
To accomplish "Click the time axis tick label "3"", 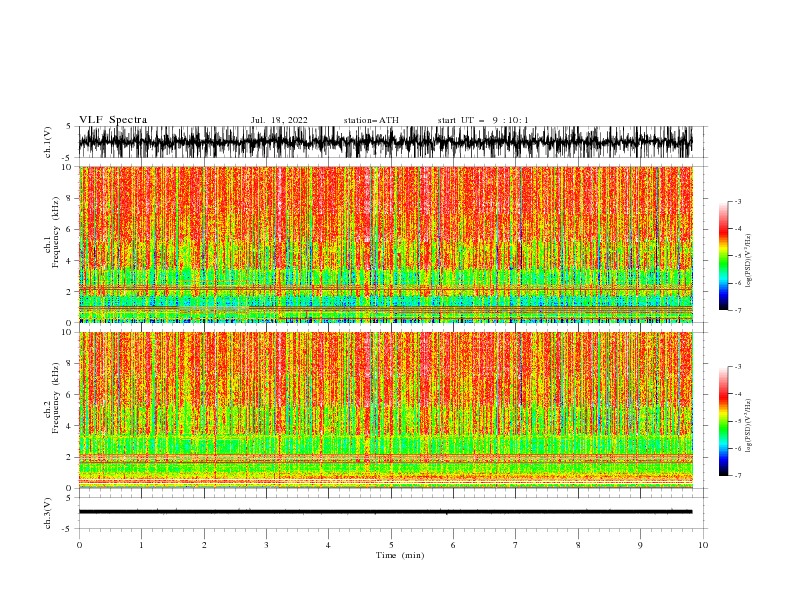I will coord(266,545).
